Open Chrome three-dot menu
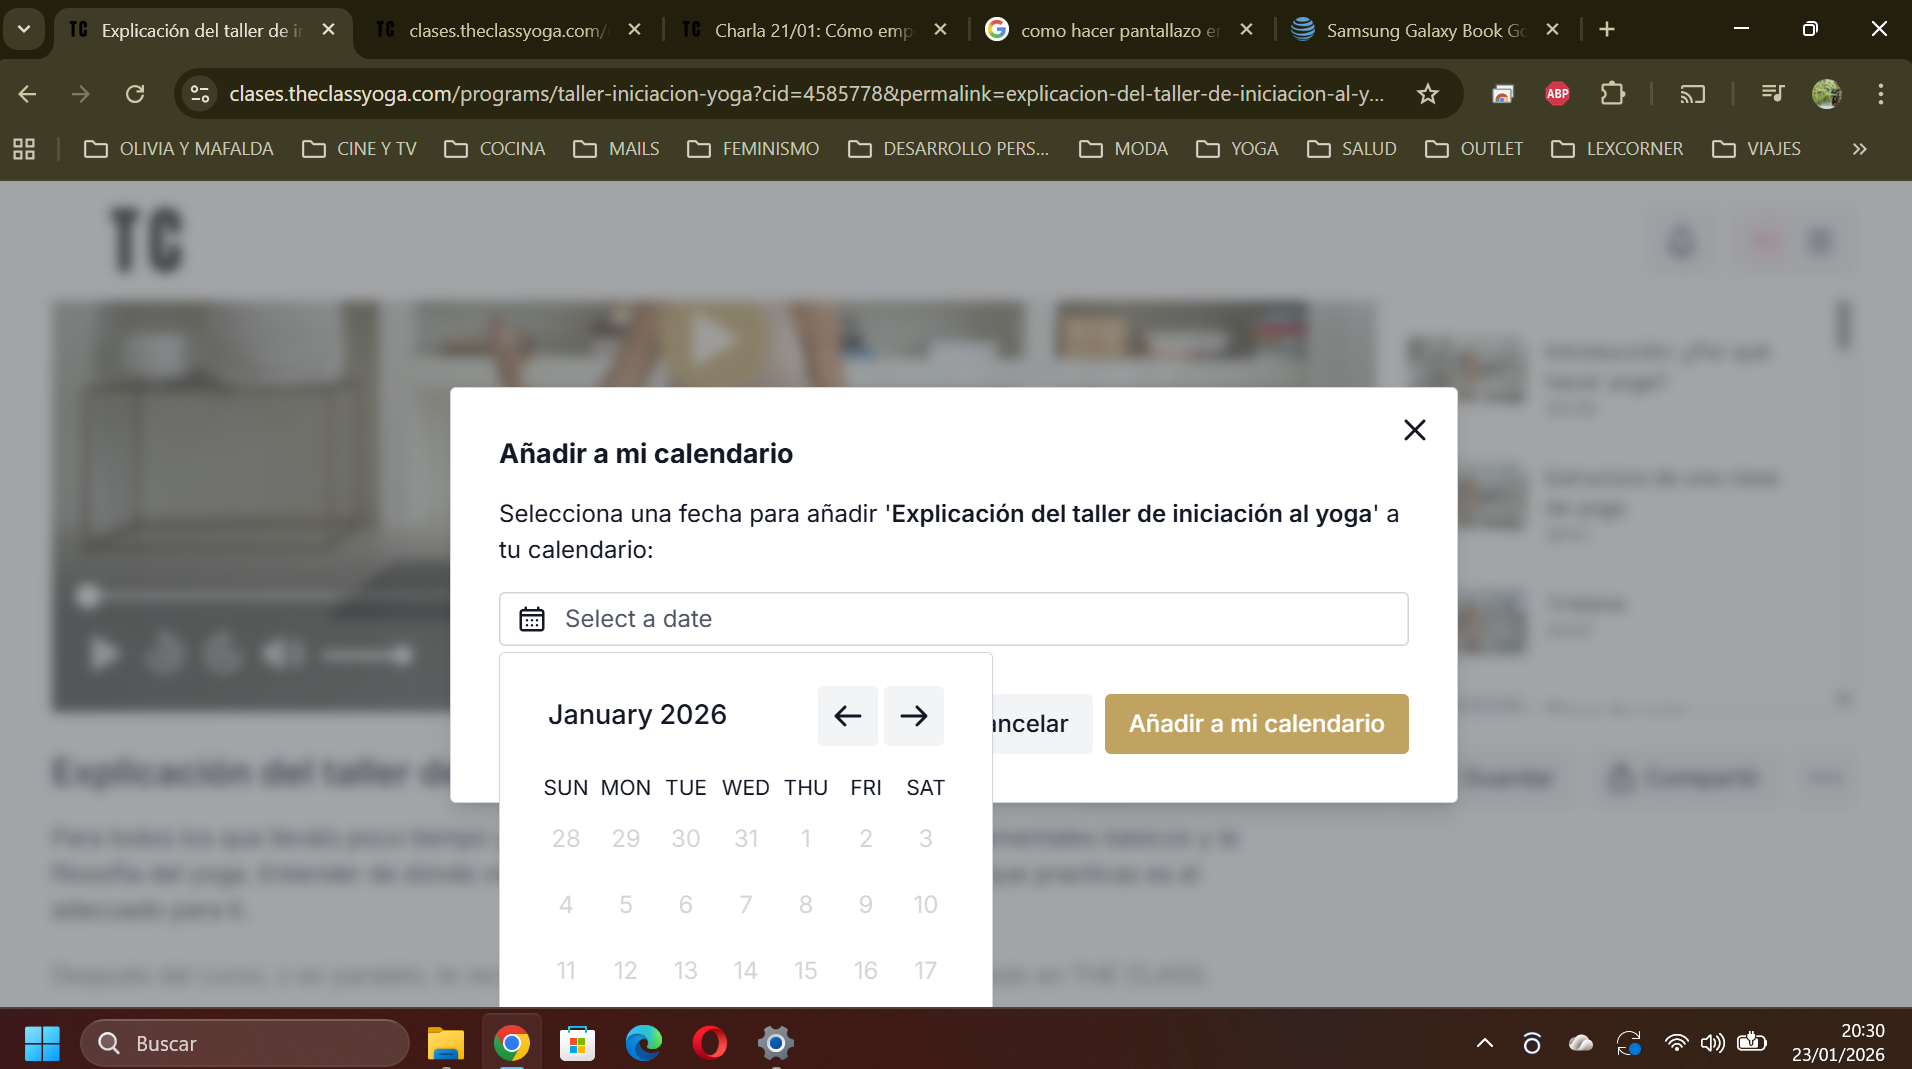 [x=1880, y=94]
